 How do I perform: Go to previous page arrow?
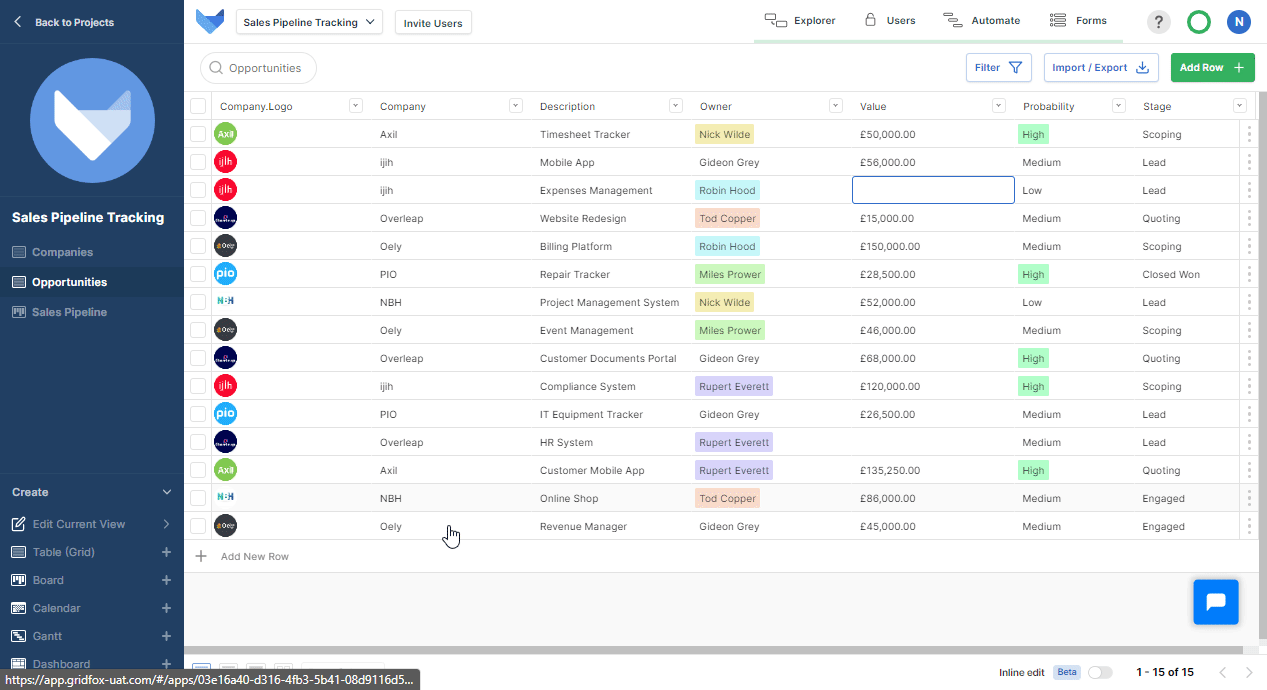click(1222, 672)
